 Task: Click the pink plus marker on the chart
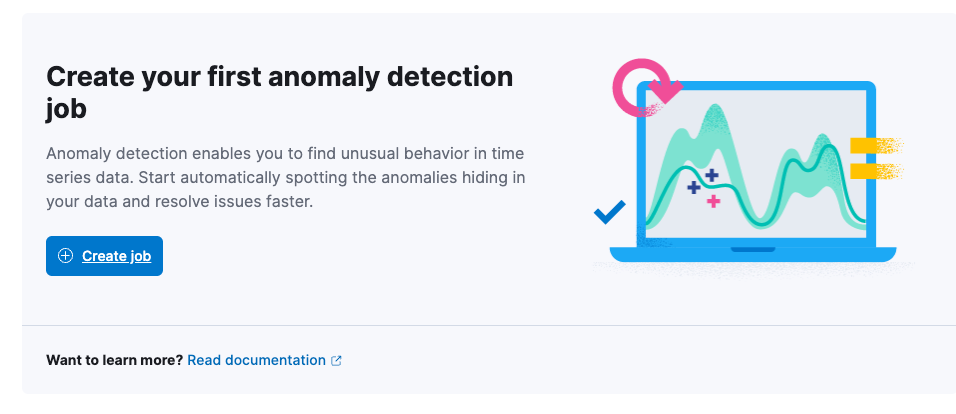[713, 201]
